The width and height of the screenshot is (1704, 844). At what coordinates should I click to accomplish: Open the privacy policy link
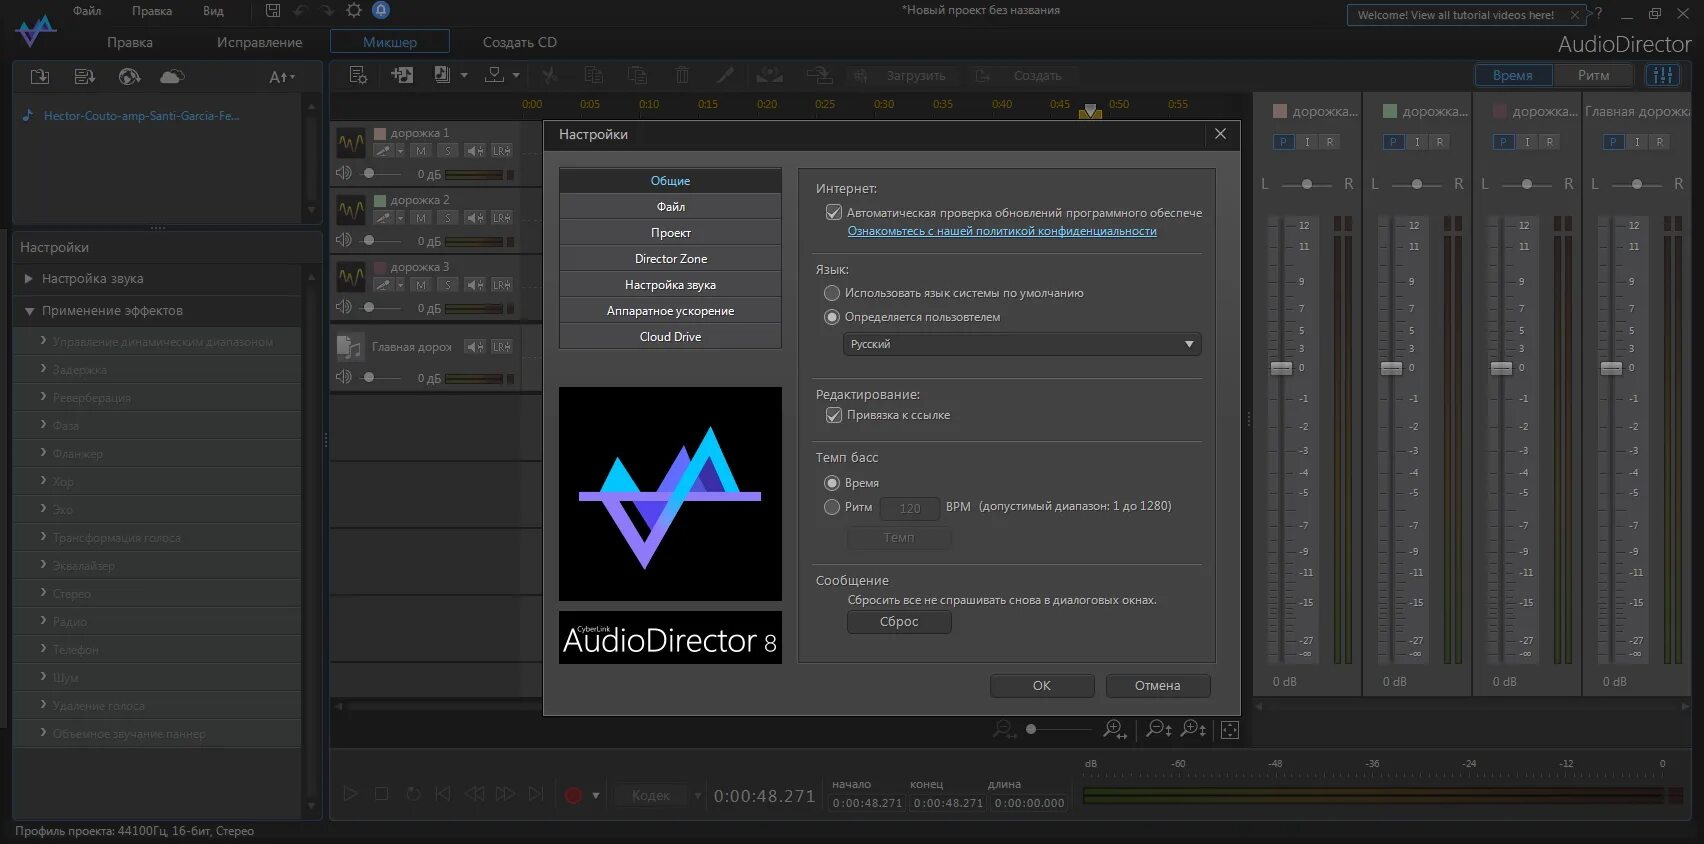(1002, 231)
